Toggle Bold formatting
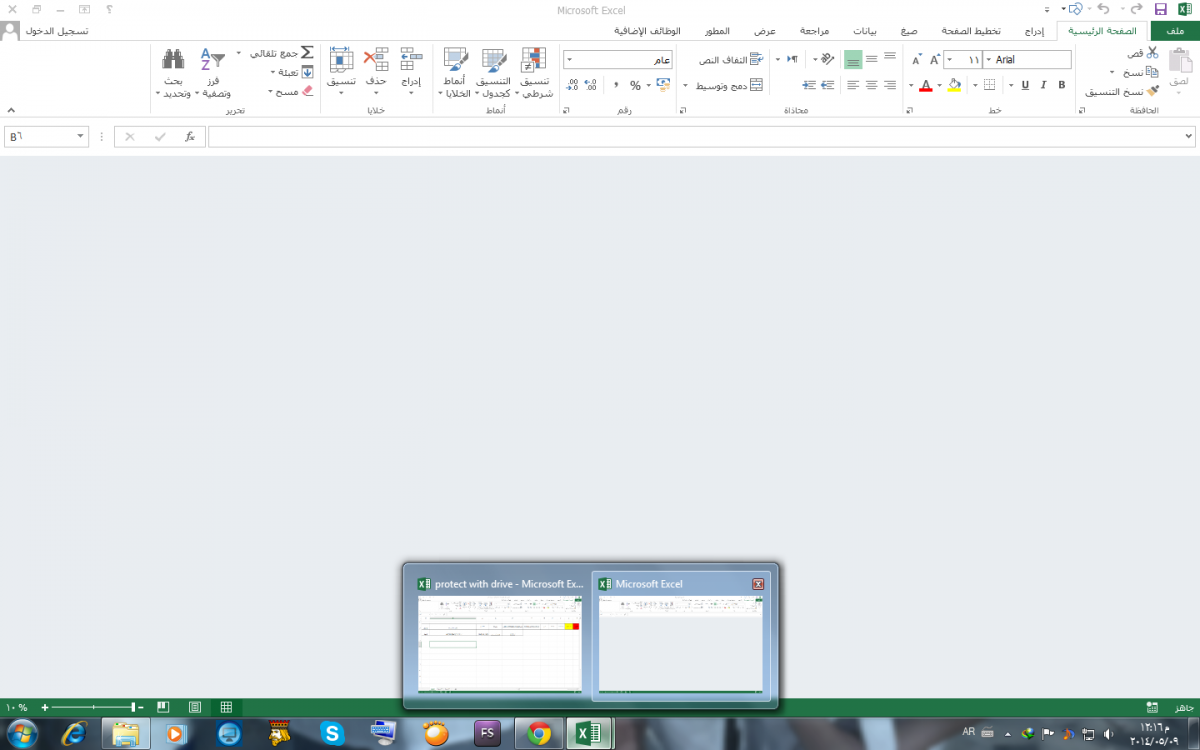This screenshot has width=1200, height=750. 1062,85
